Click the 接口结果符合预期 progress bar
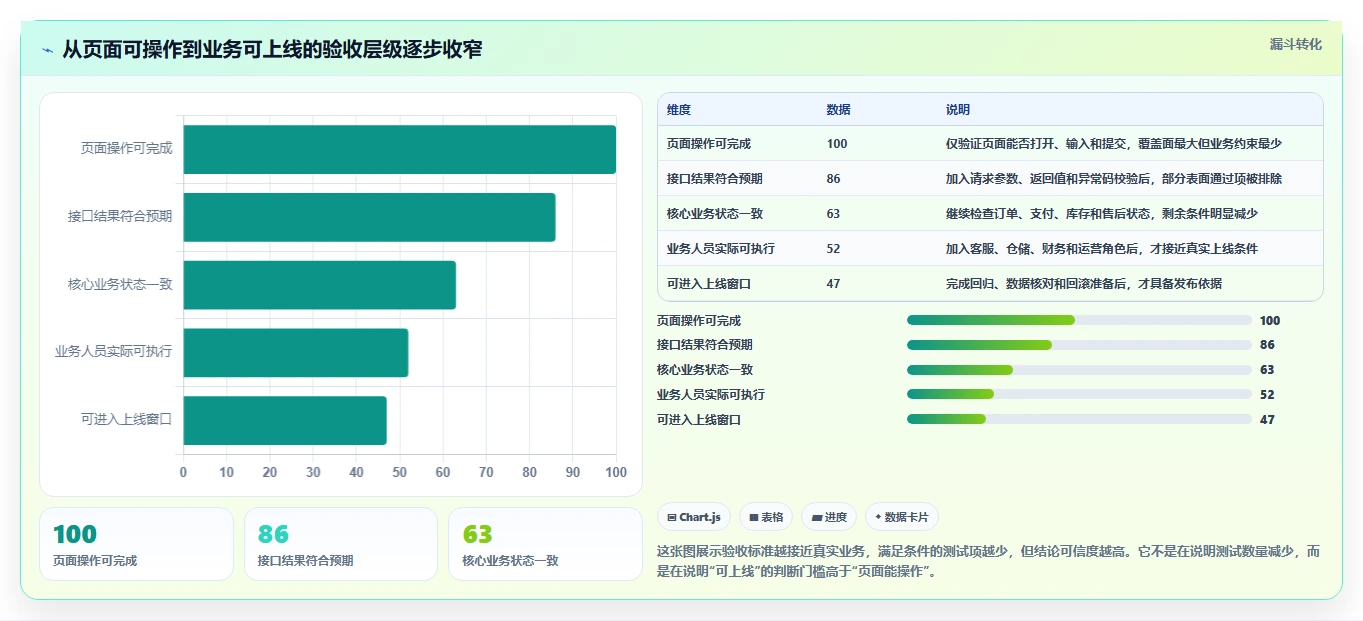Screen dimensions: 1363x621 pos(1079,345)
